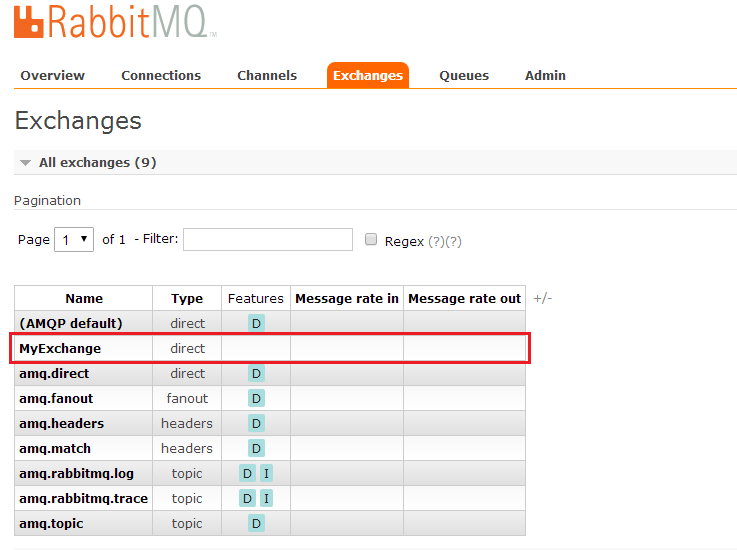Click the D badge for amq.rabbitmq.log
The image size is (737, 550).
247,473
